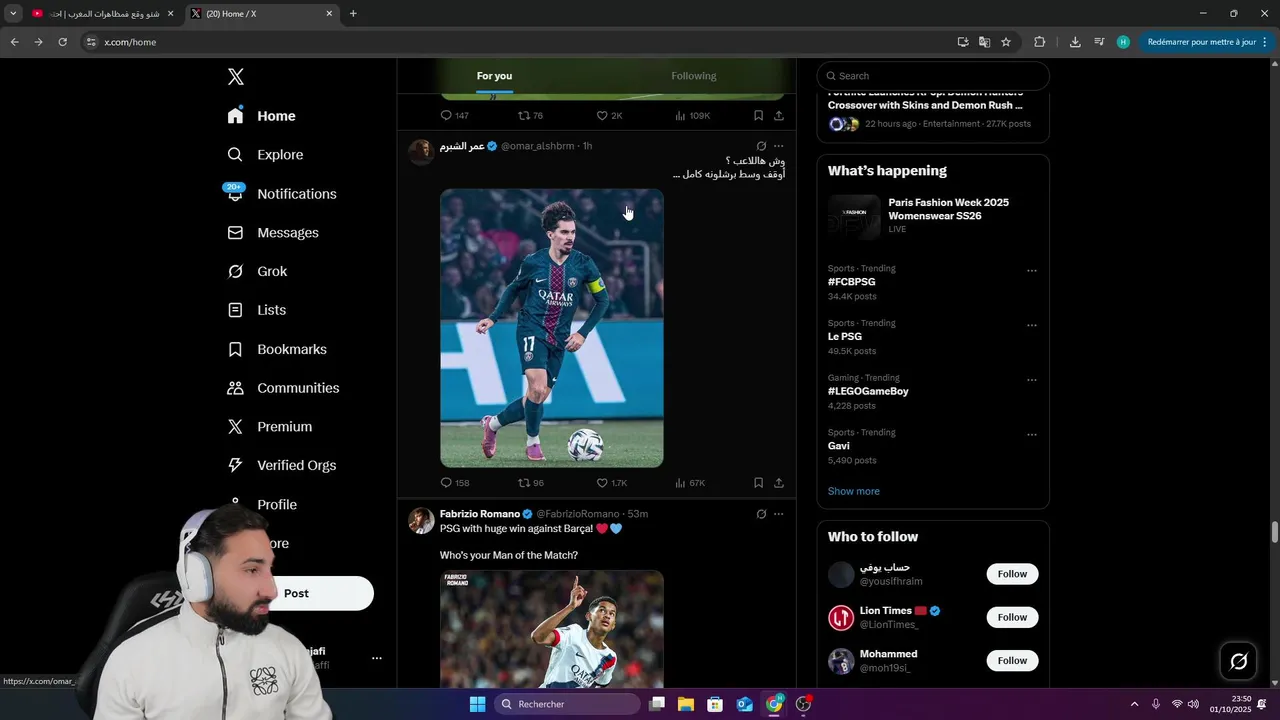Click Grok icon on omar_alshbrm post
The width and height of the screenshot is (1280, 720).
(x=761, y=146)
